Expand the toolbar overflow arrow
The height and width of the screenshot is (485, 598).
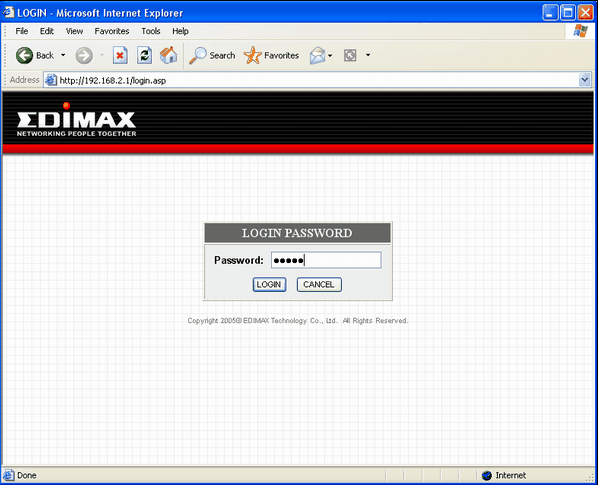[368, 55]
